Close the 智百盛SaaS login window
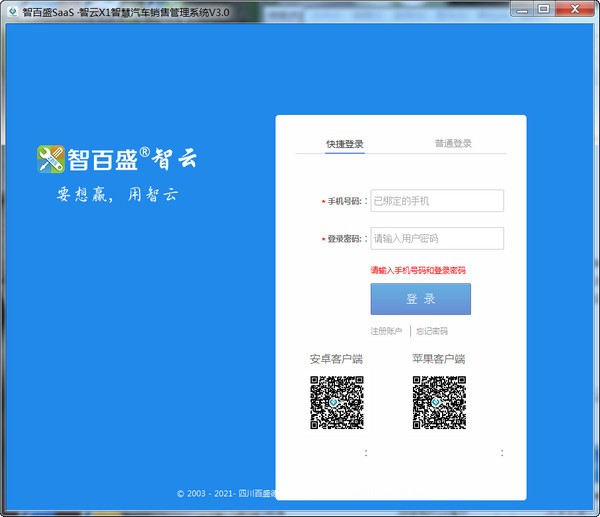This screenshot has width=600, height=517. point(577,9)
